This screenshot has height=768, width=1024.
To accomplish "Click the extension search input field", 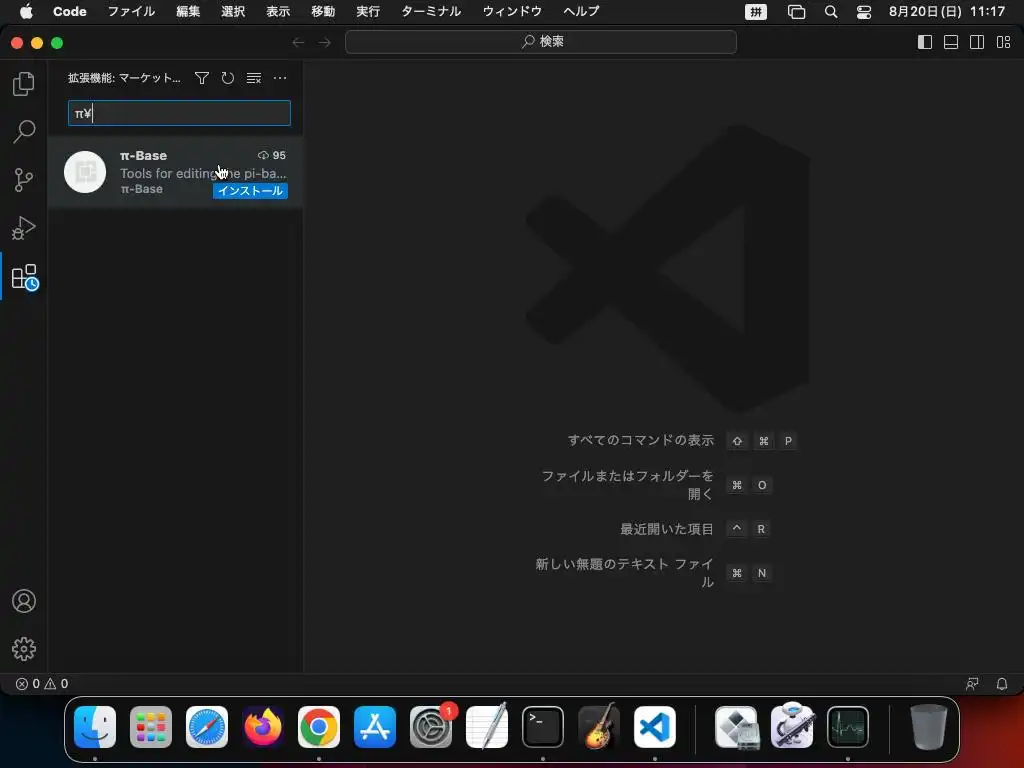I will click(x=179, y=113).
